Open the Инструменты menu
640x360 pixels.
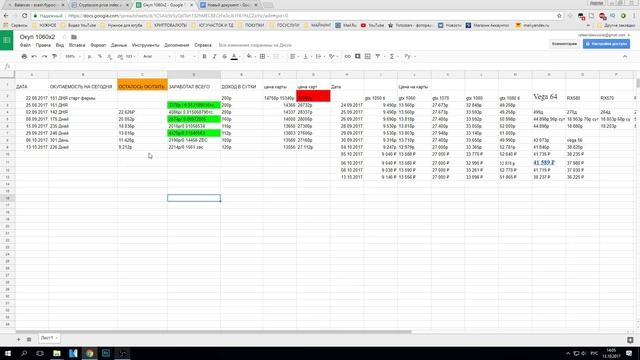coord(145,45)
